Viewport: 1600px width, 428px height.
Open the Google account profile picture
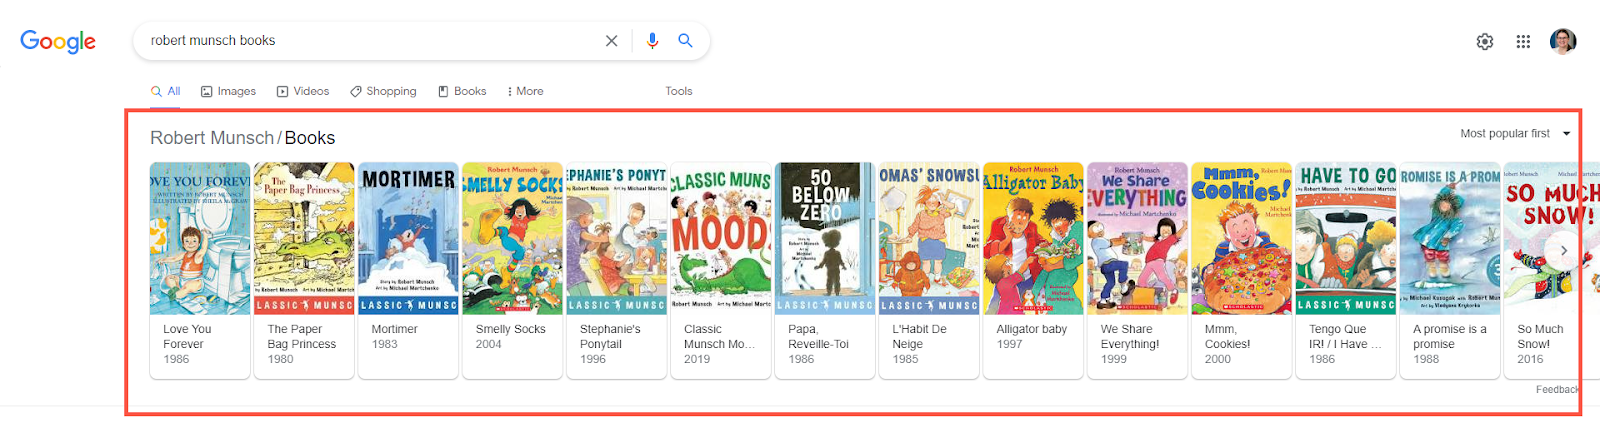[1563, 41]
